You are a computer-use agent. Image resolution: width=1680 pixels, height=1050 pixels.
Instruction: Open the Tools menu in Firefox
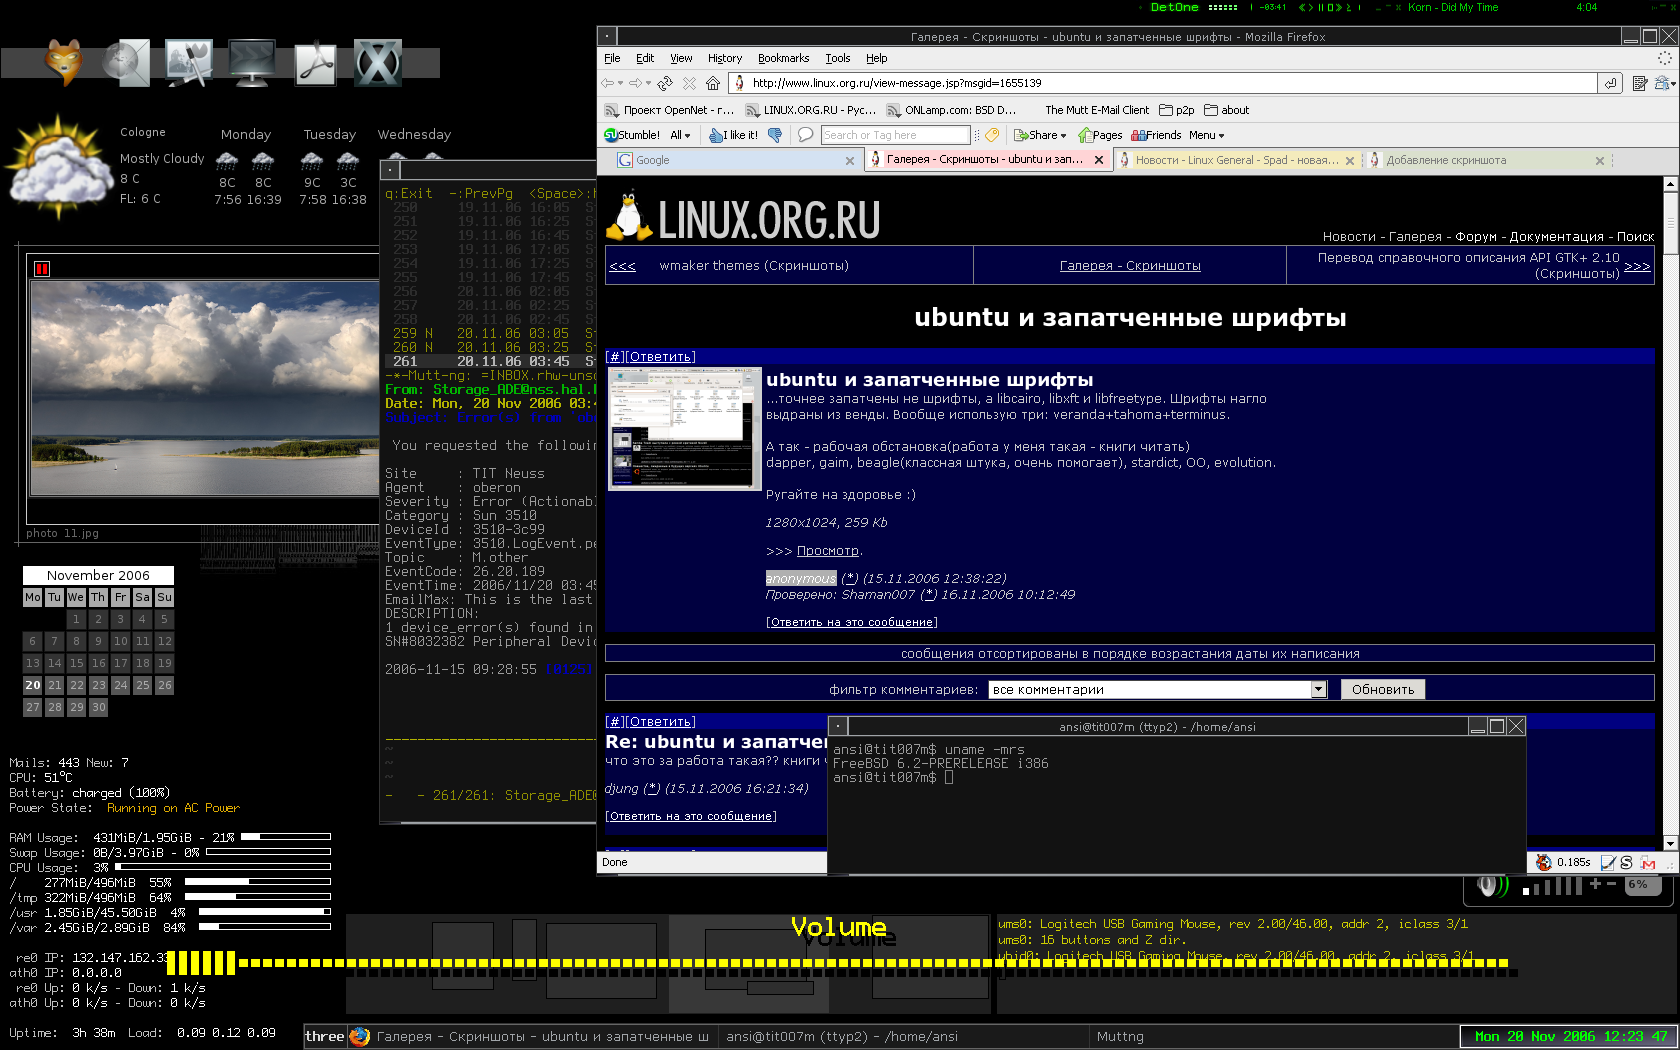(x=838, y=58)
